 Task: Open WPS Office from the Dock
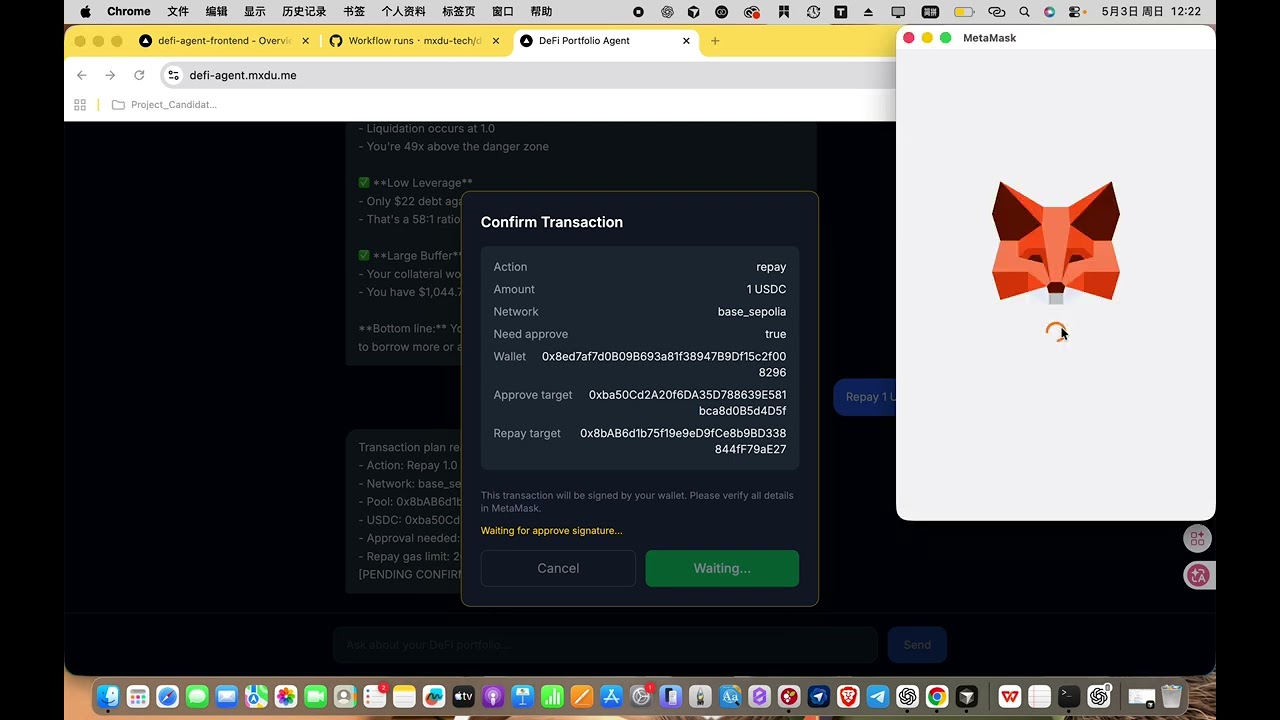coord(1010,697)
